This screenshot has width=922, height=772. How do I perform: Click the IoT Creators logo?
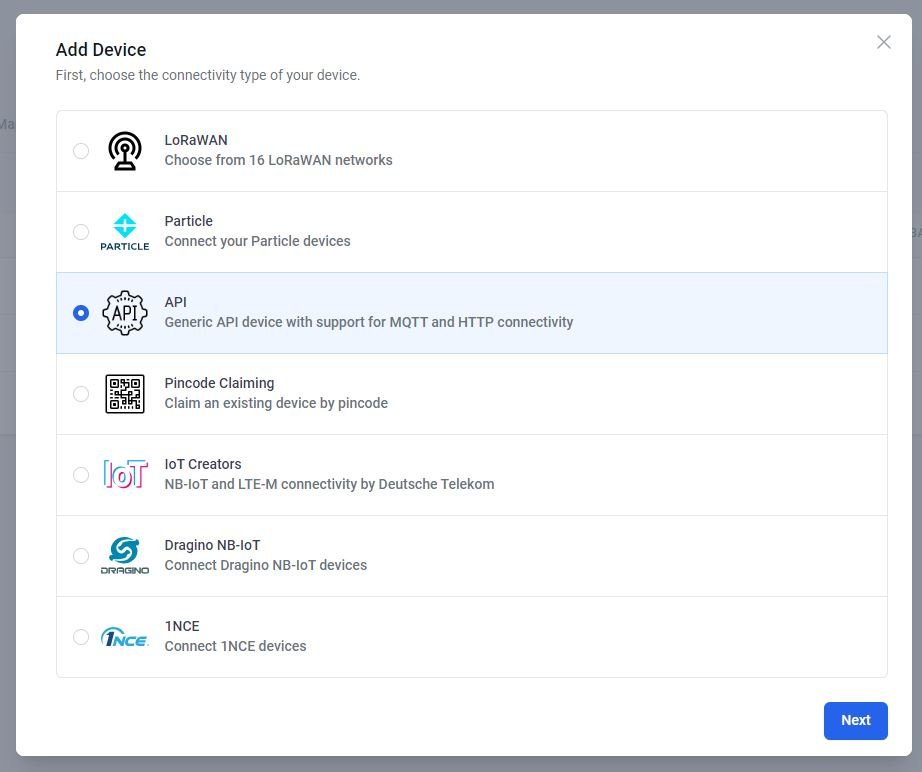coord(124,474)
